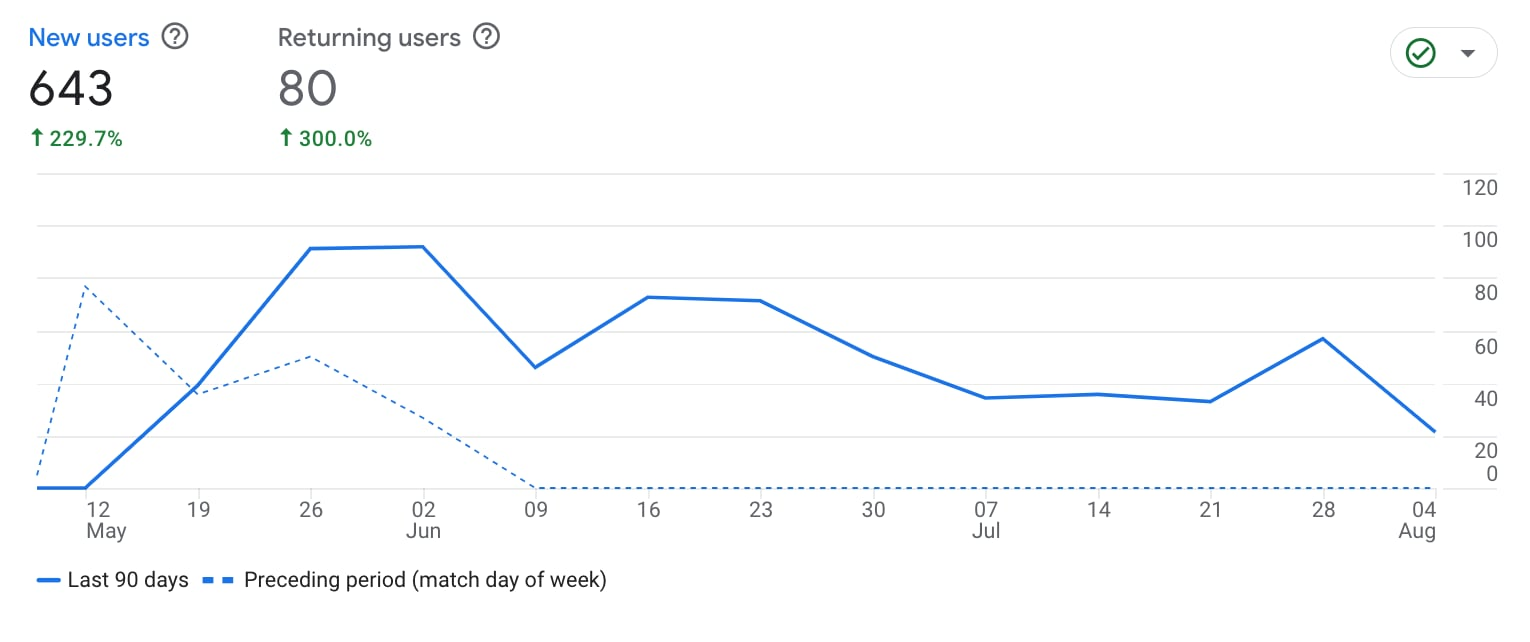This screenshot has width=1530, height=642.
Task: Click the 300.0% increase indicator
Action: pos(325,139)
